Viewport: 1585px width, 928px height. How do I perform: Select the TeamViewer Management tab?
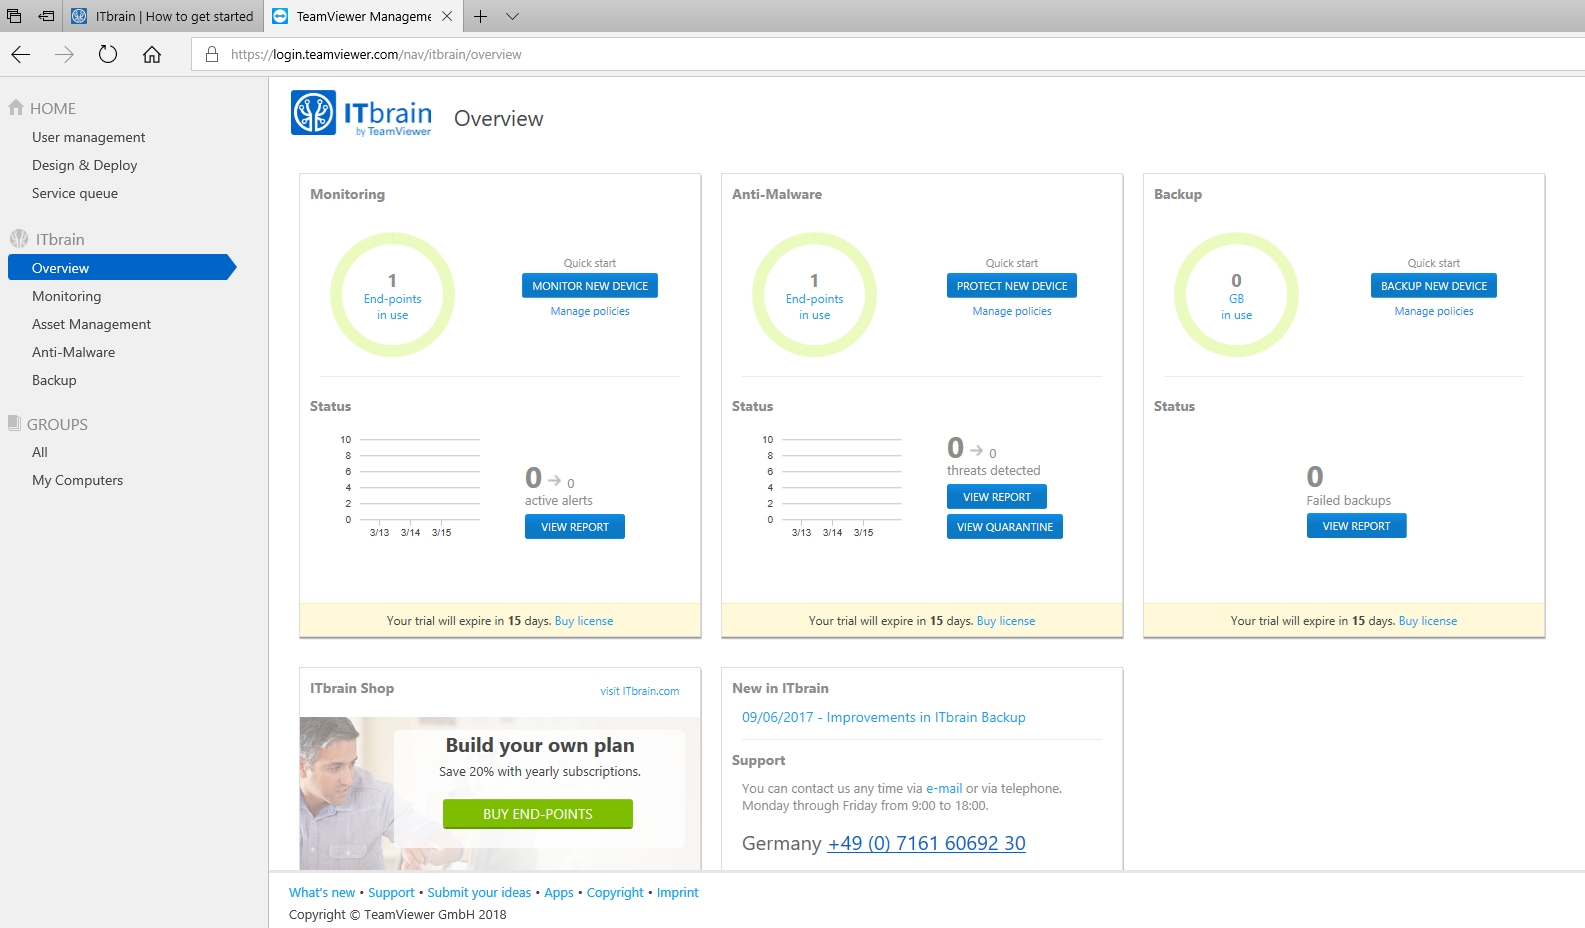[x=364, y=16]
